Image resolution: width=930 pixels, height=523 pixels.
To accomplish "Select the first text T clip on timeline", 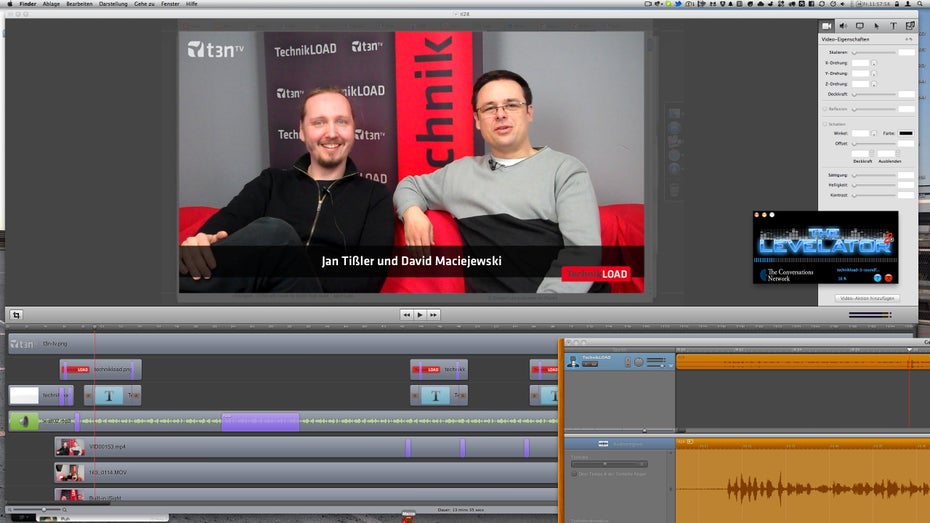I will pyautogui.click(x=113, y=396).
